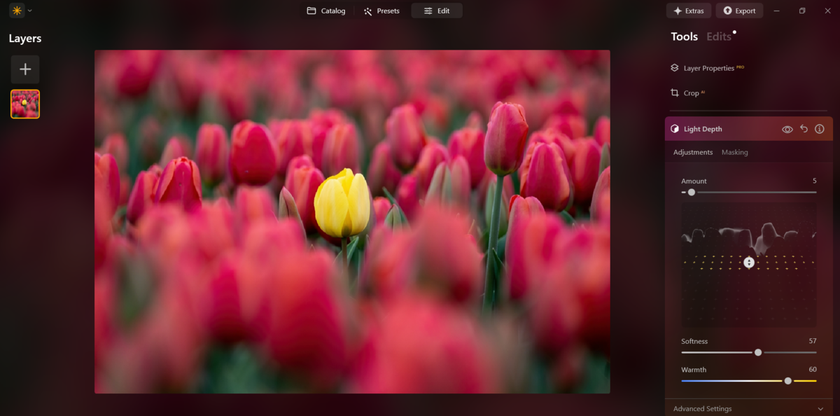This screenshot has height=416, width=840.
Task: Select the Edit tab
Action: click(437, 11)
